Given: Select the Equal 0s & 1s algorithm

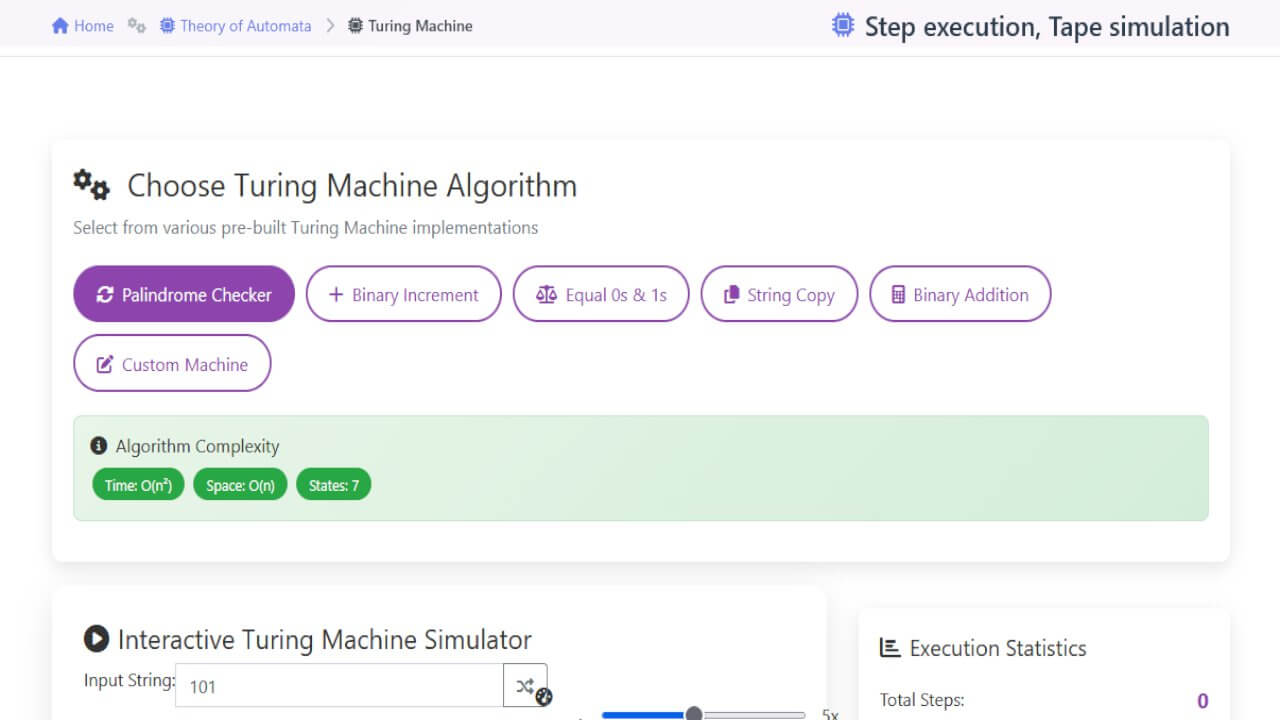Looking at the screenshot, I should point(600,294).
